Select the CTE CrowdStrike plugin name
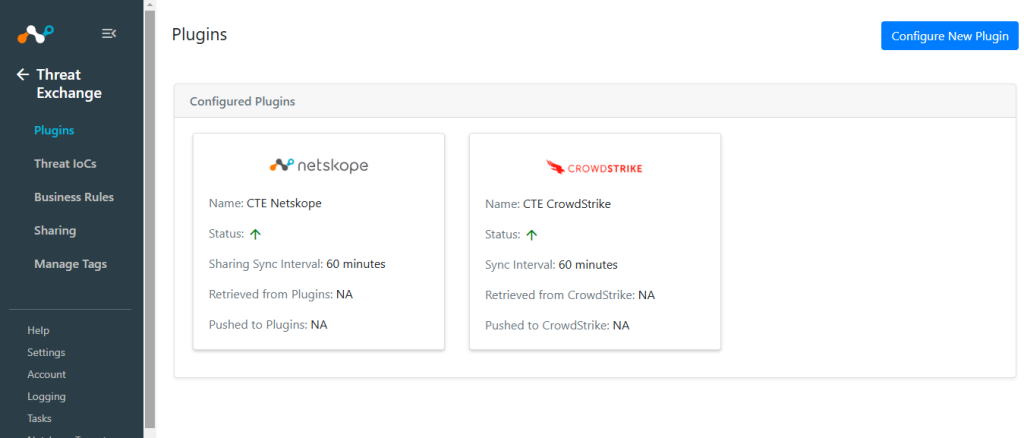Image resolution: width=1024 pixels, height=438 pixels. 567,204
